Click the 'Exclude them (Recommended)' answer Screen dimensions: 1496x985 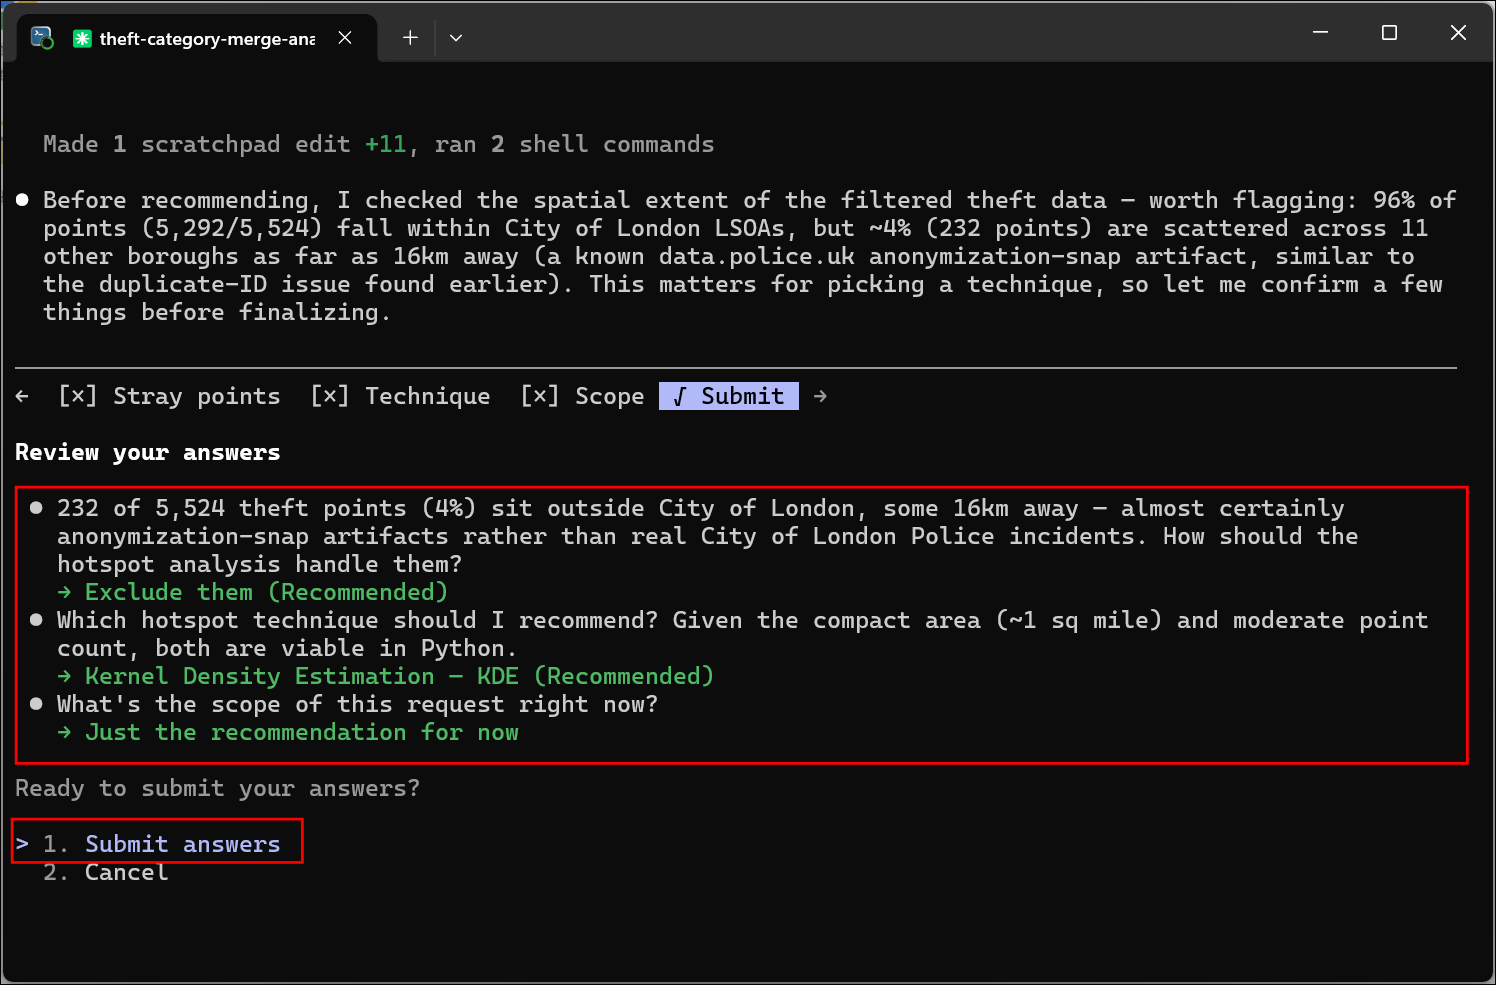(x=266, y=592)
